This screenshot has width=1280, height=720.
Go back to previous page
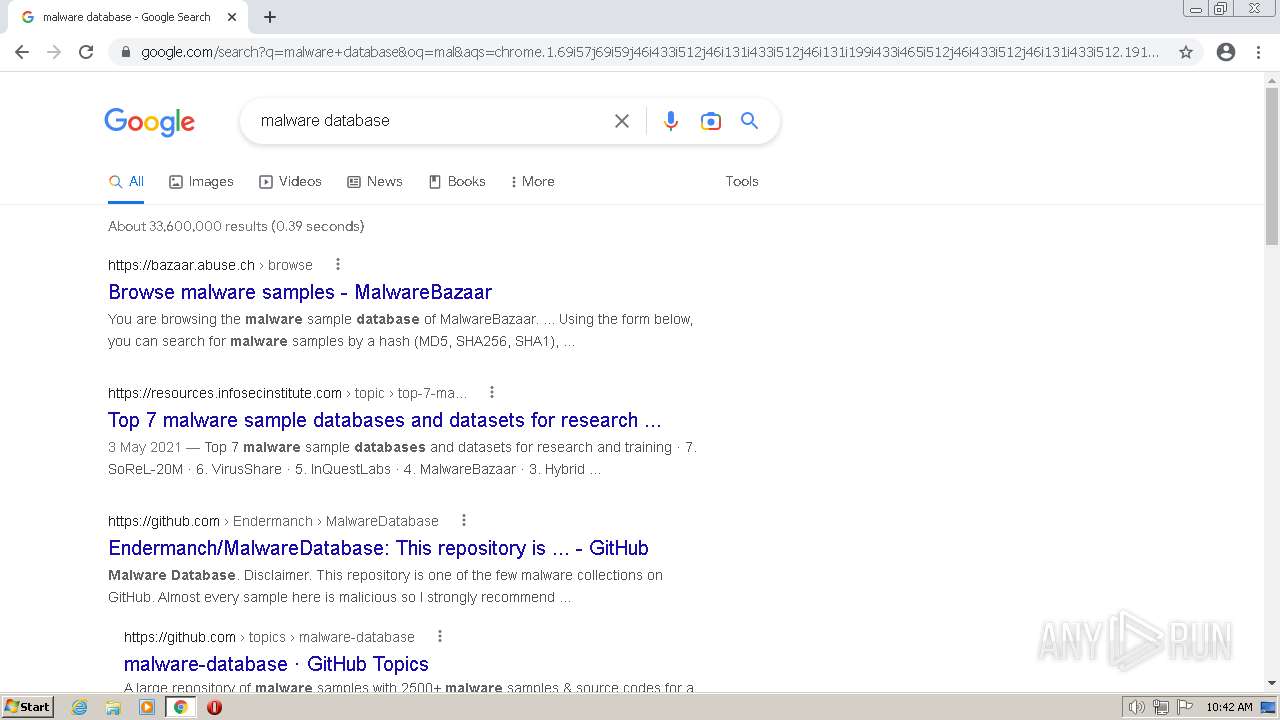pyautogui.click(x=22, y=52)
